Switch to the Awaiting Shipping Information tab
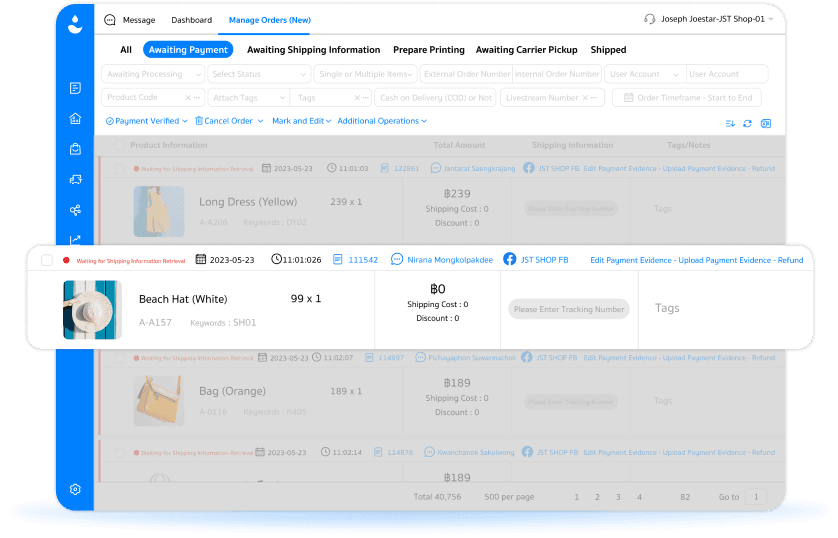Image resolution: width=838 pixels, height=538 pixels. 313,50
